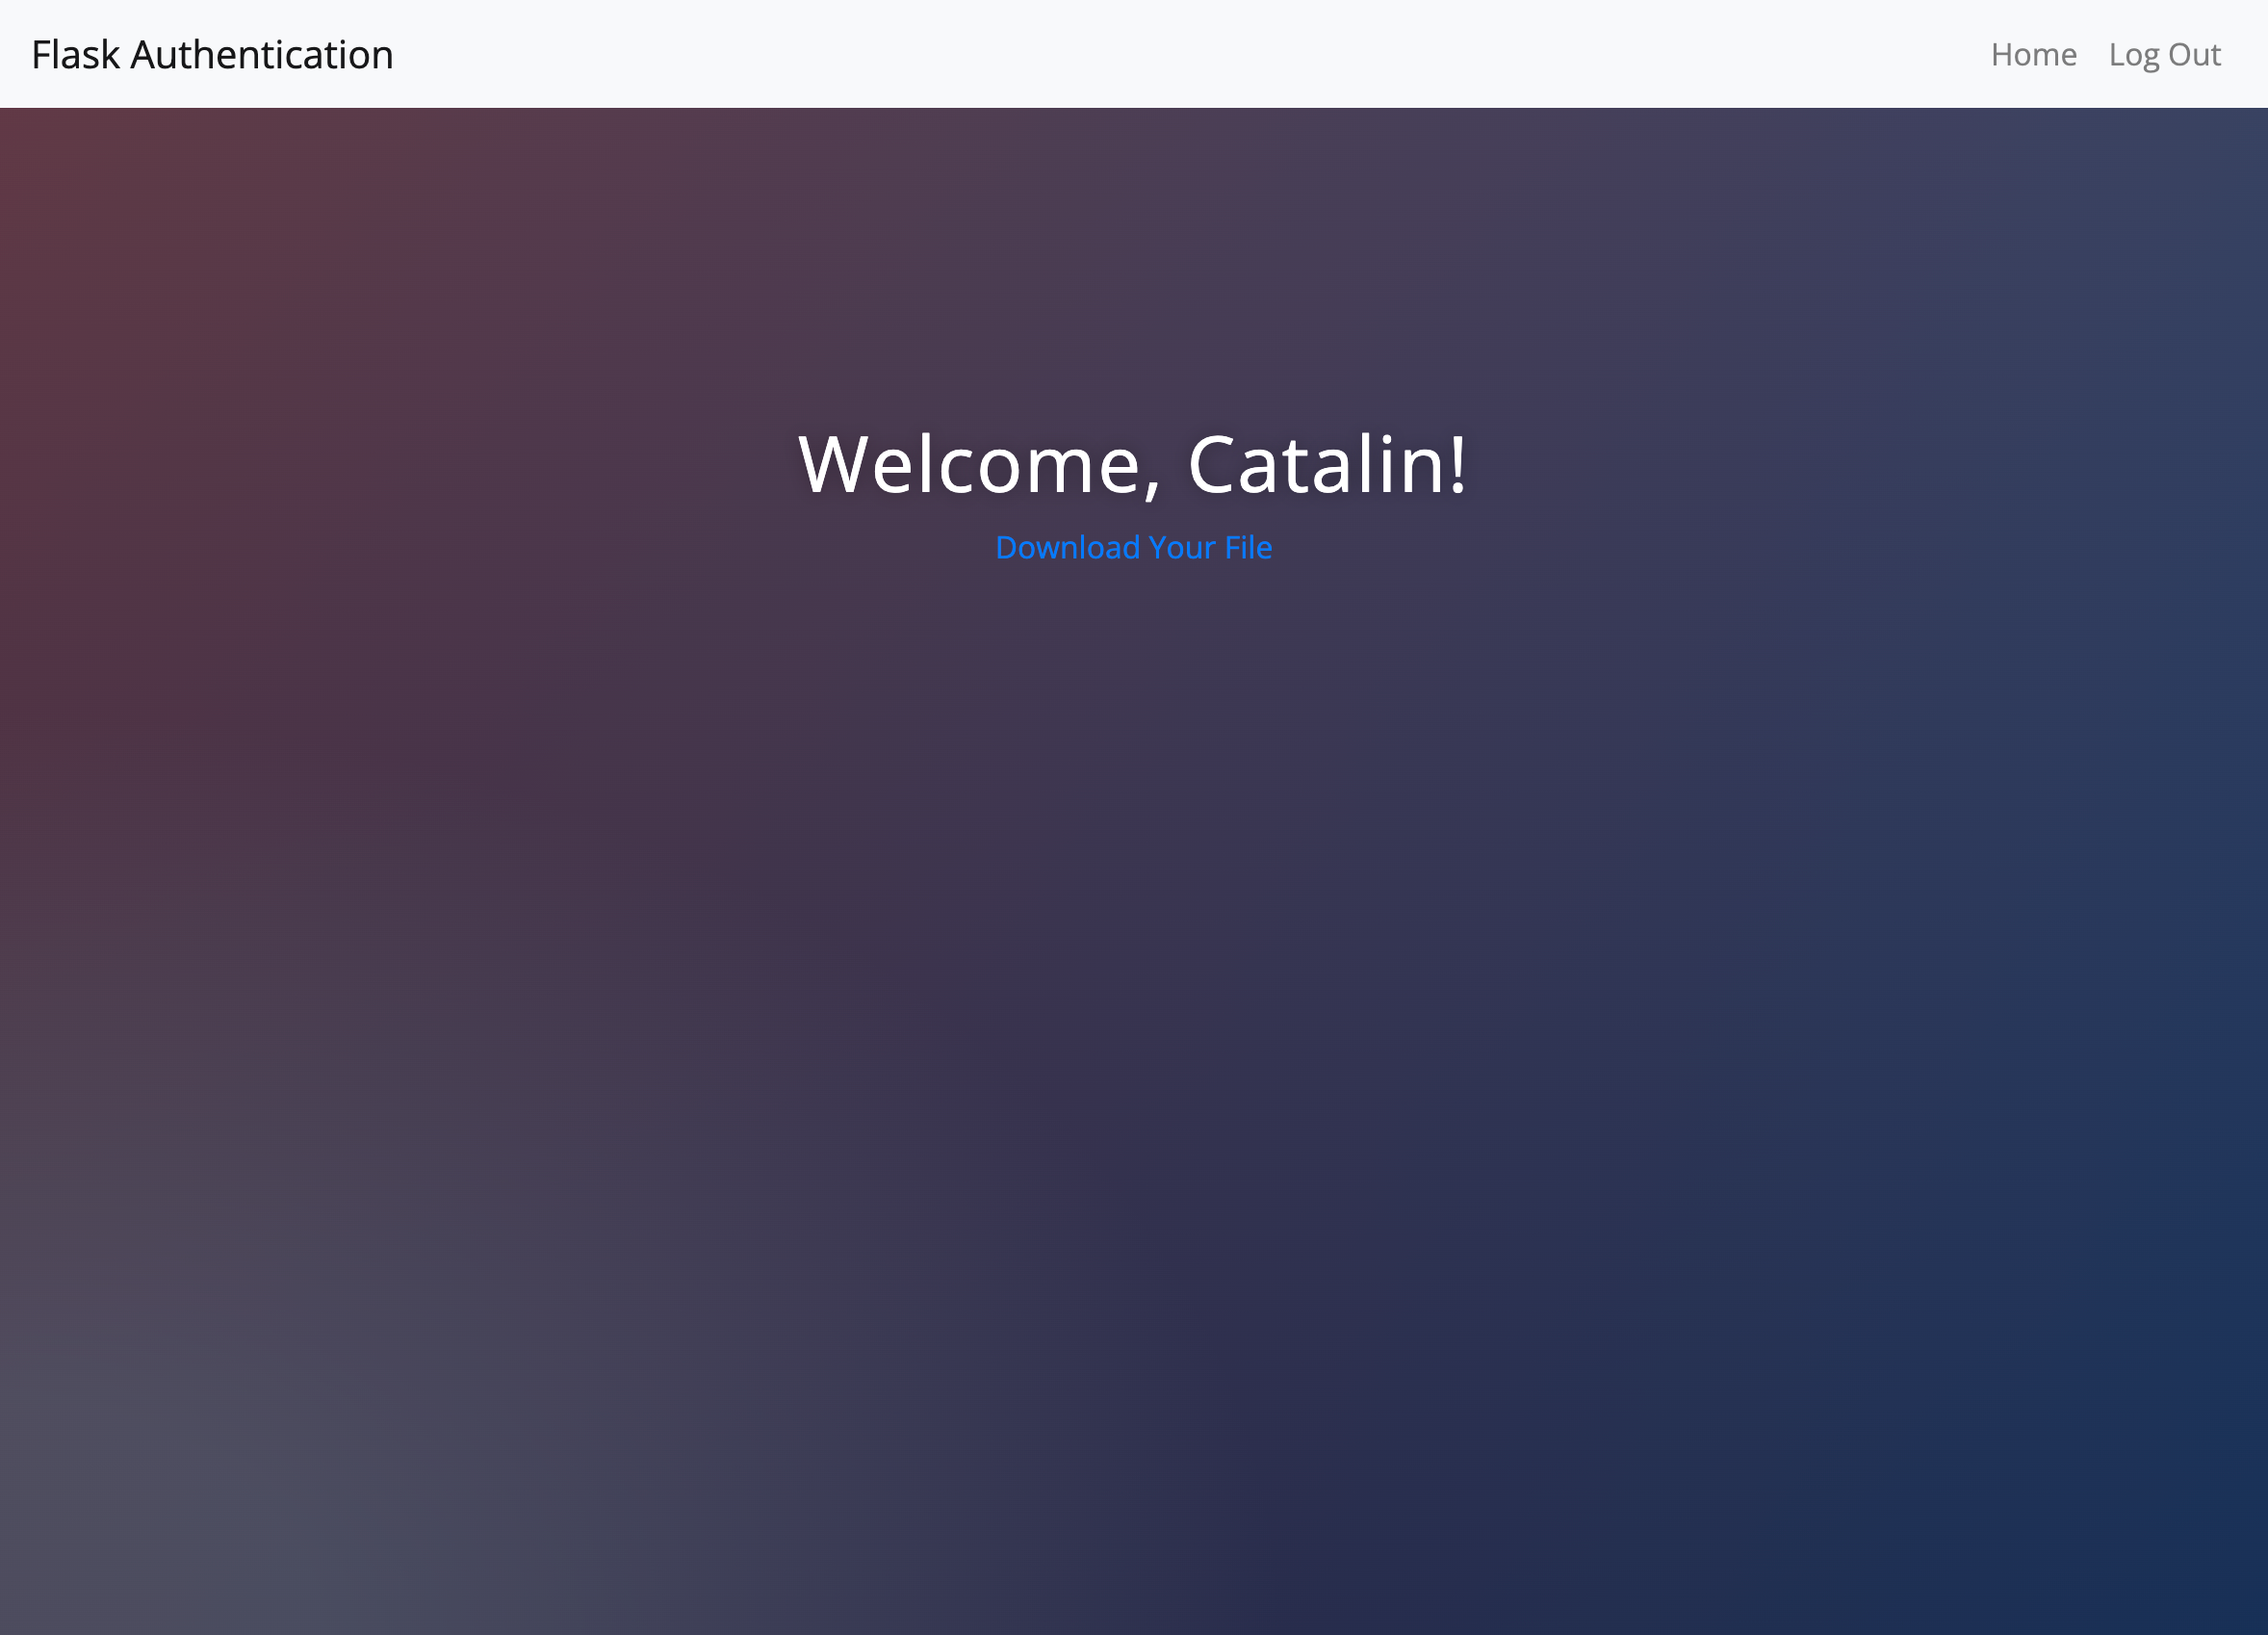Image resolution: width=2268 pixels, height=1635 pixels.
Task: Click the gradient page background
Action: [x=1134, y=1100]
